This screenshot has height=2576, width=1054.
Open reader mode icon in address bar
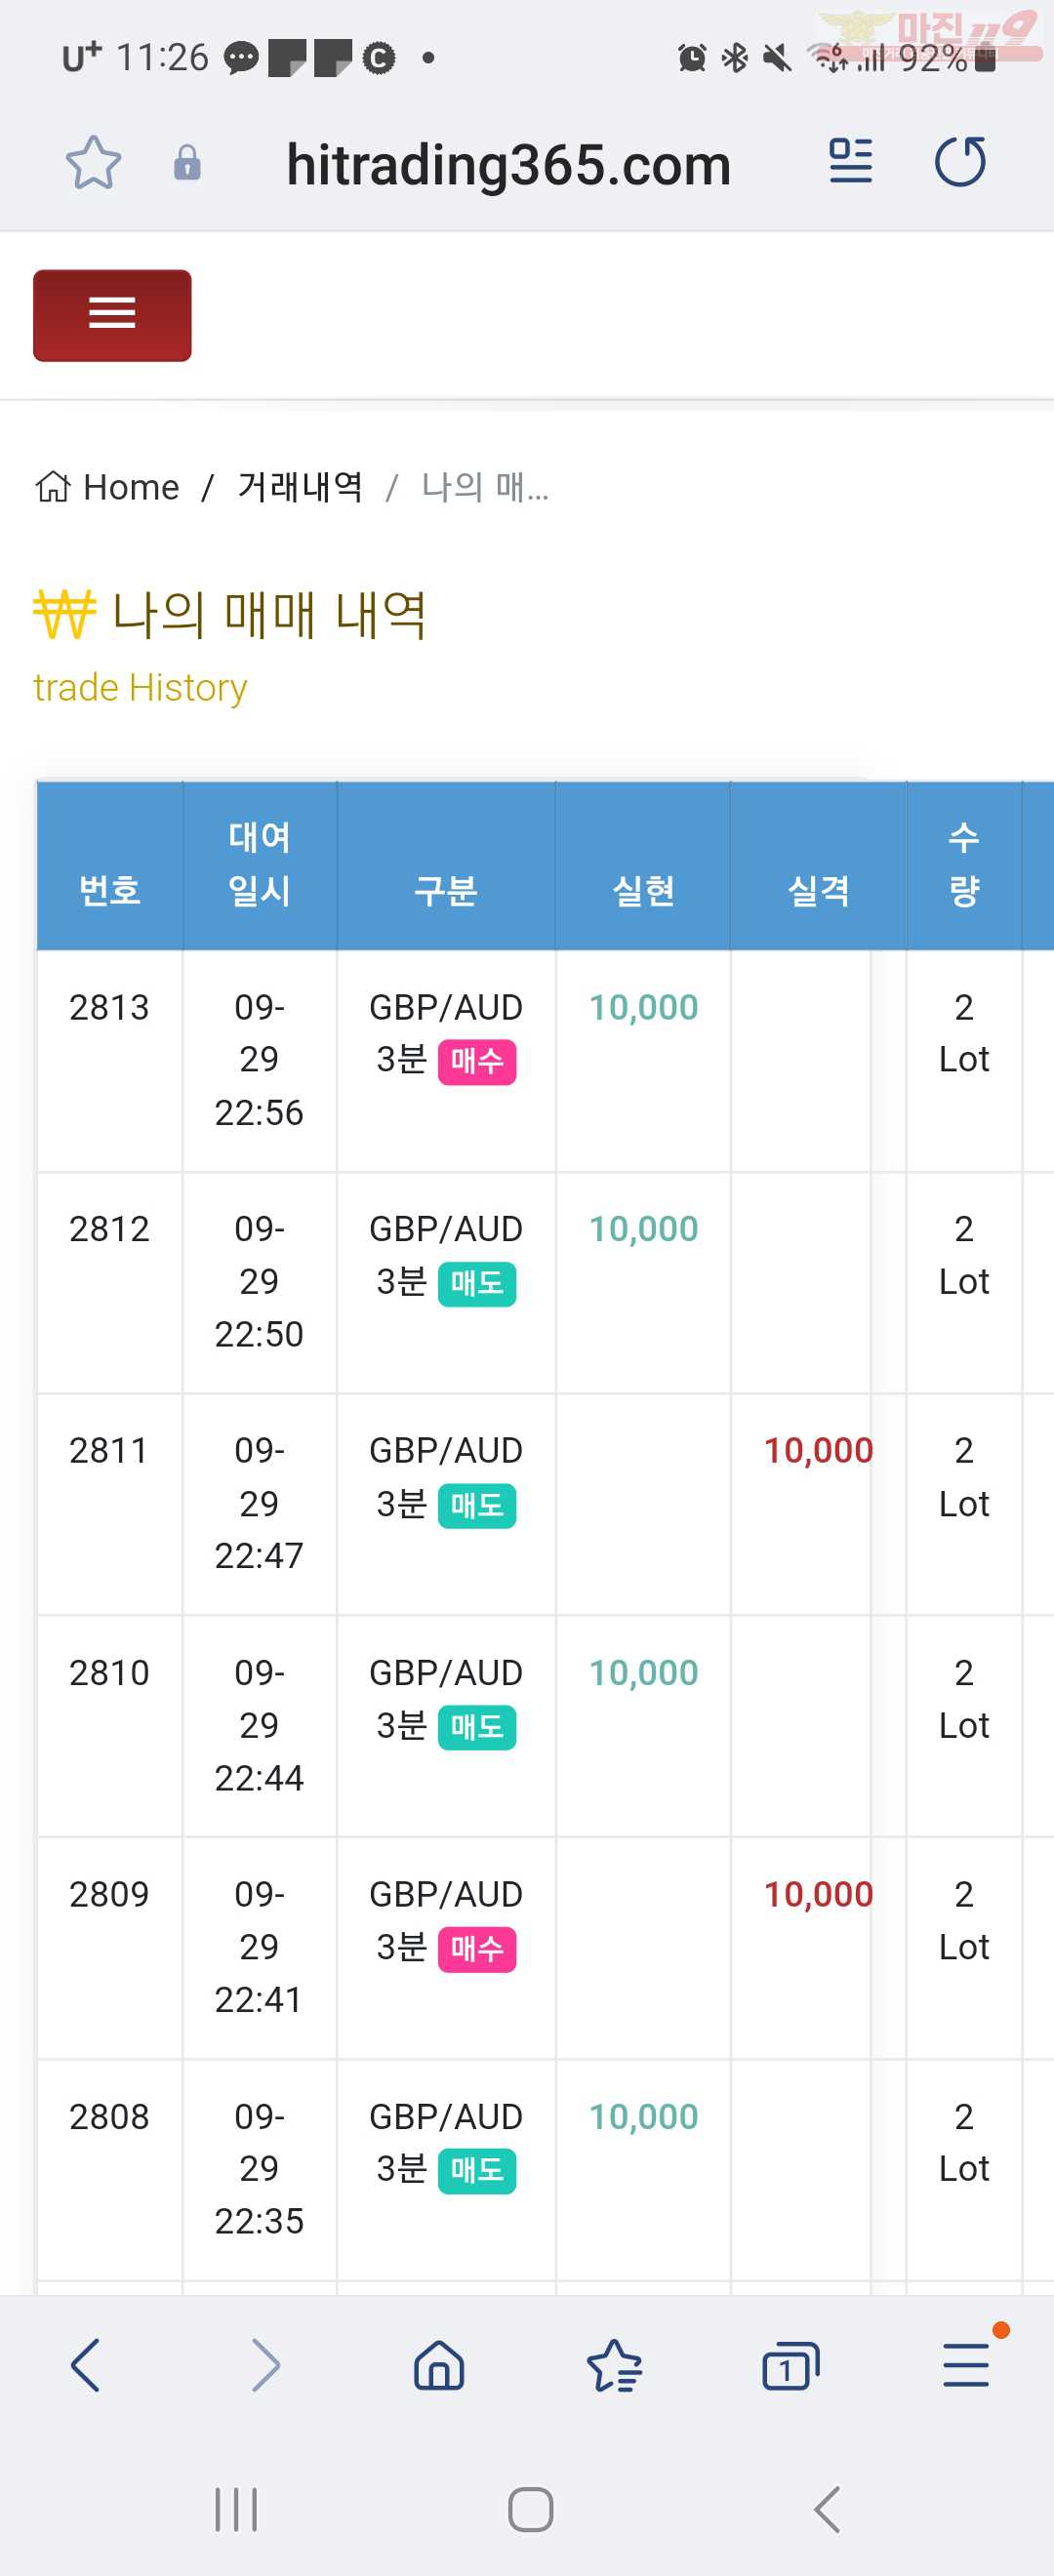pos(851,161)
